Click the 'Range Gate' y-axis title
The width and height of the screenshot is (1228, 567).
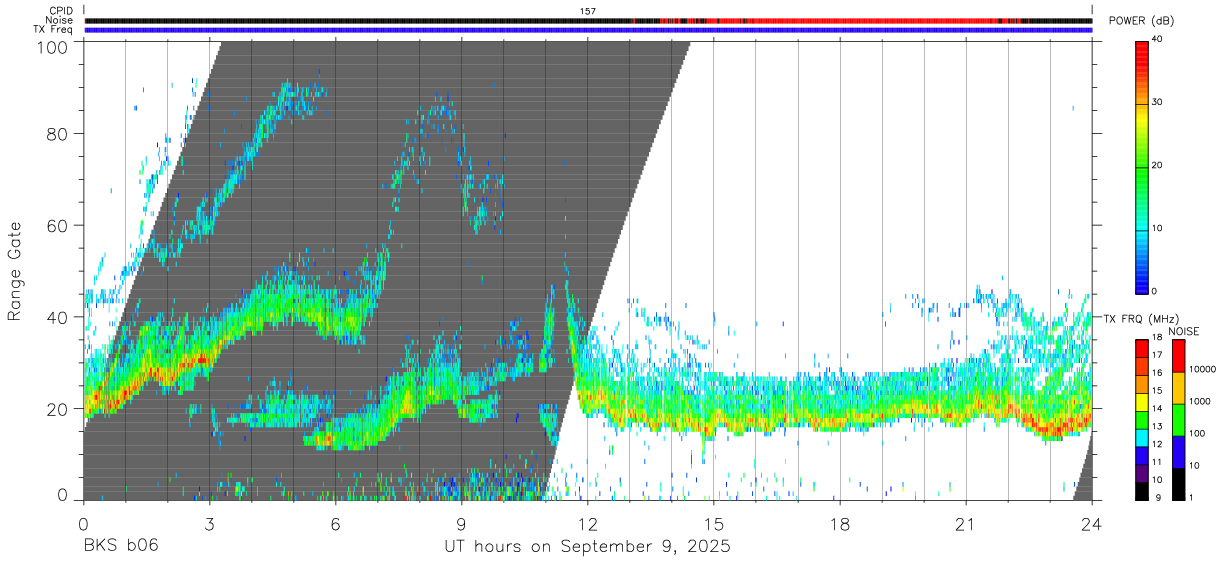[x=15, y=270]
